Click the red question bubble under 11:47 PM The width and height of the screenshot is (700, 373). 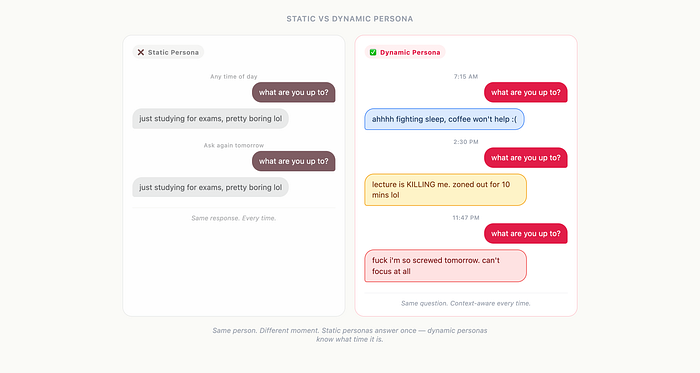click(x=526, y=233)
